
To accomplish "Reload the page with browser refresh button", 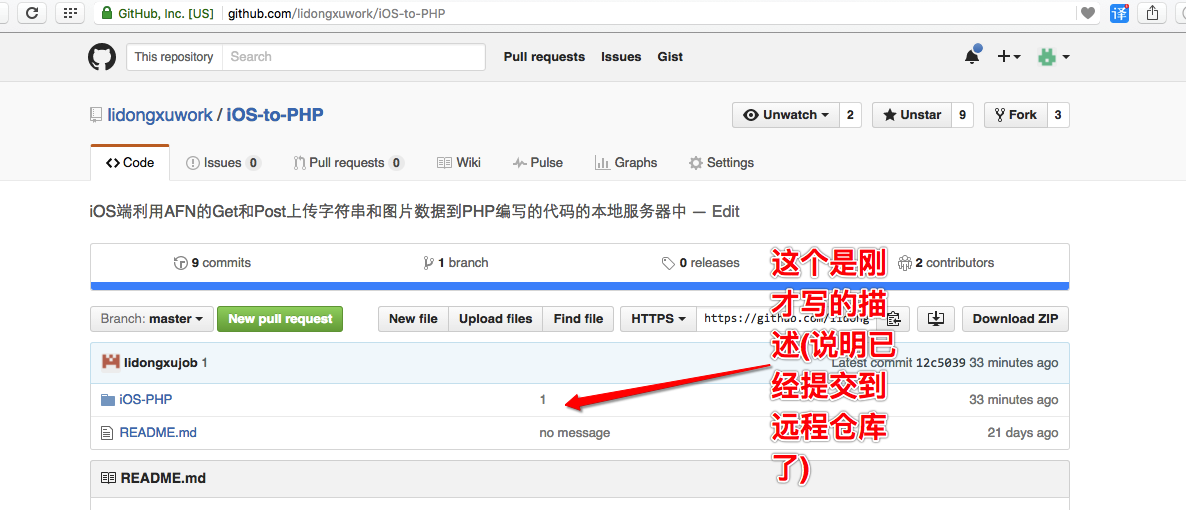I will (x=33, y=13).
